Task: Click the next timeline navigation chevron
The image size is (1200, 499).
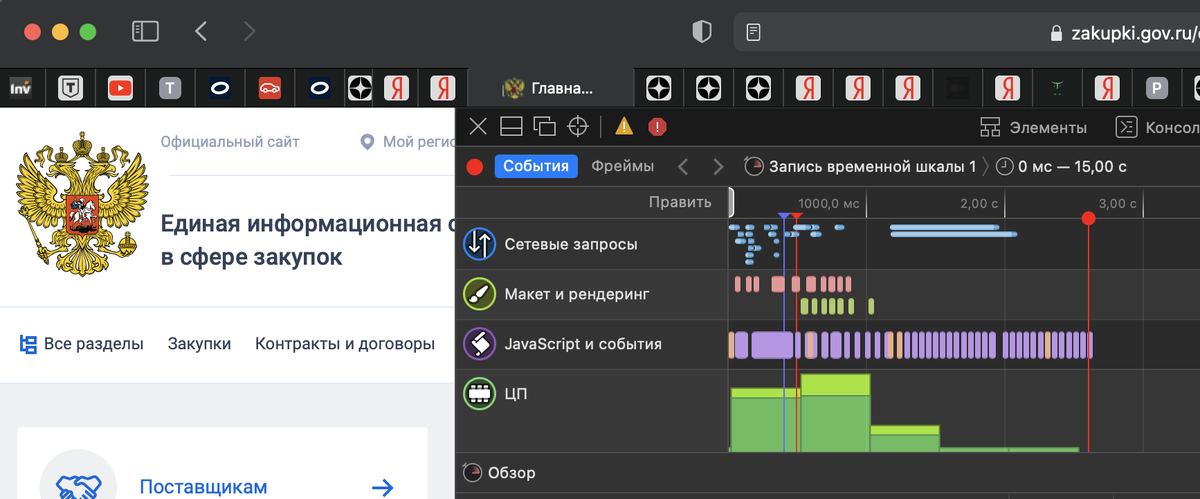Action: point(717,166)
